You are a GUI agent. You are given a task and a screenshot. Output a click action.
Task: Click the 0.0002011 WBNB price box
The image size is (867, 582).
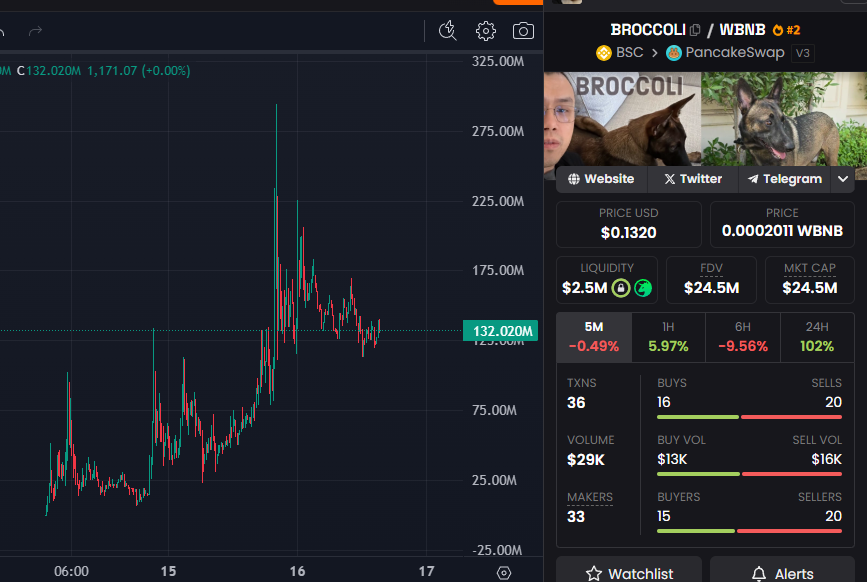782,224
